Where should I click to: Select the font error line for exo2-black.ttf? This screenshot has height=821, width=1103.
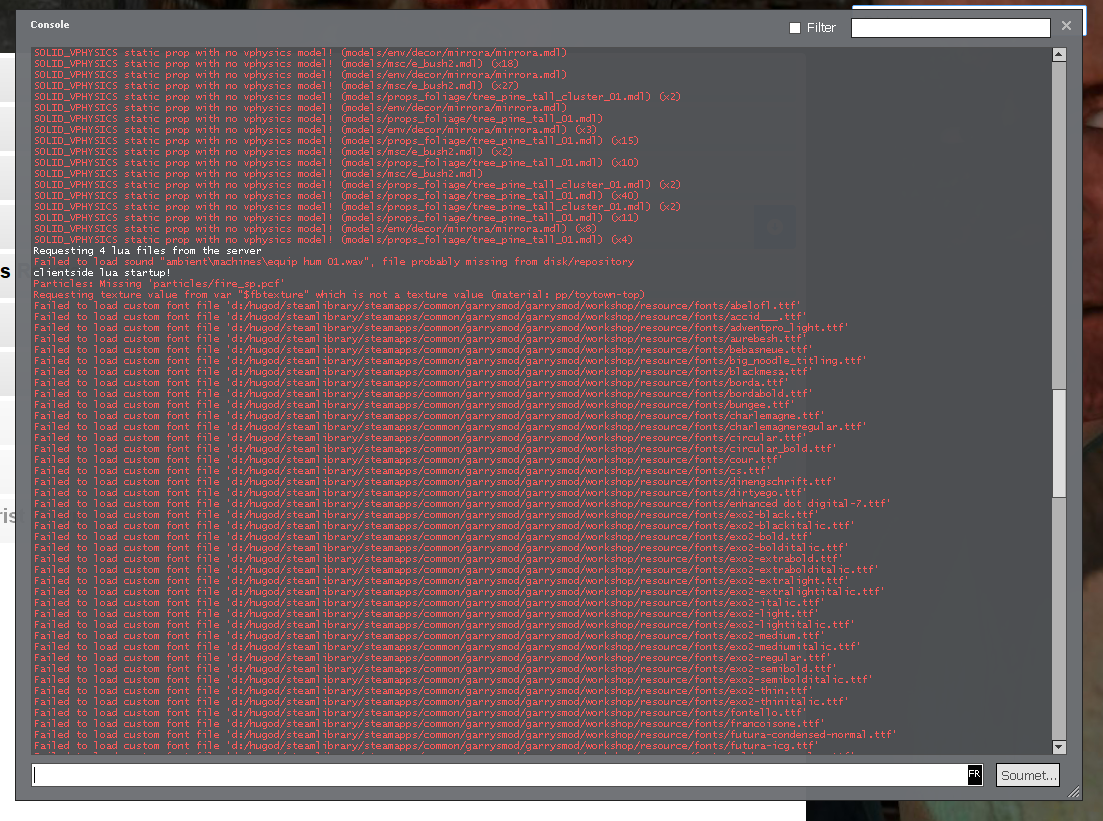click(x=426, y=515)
